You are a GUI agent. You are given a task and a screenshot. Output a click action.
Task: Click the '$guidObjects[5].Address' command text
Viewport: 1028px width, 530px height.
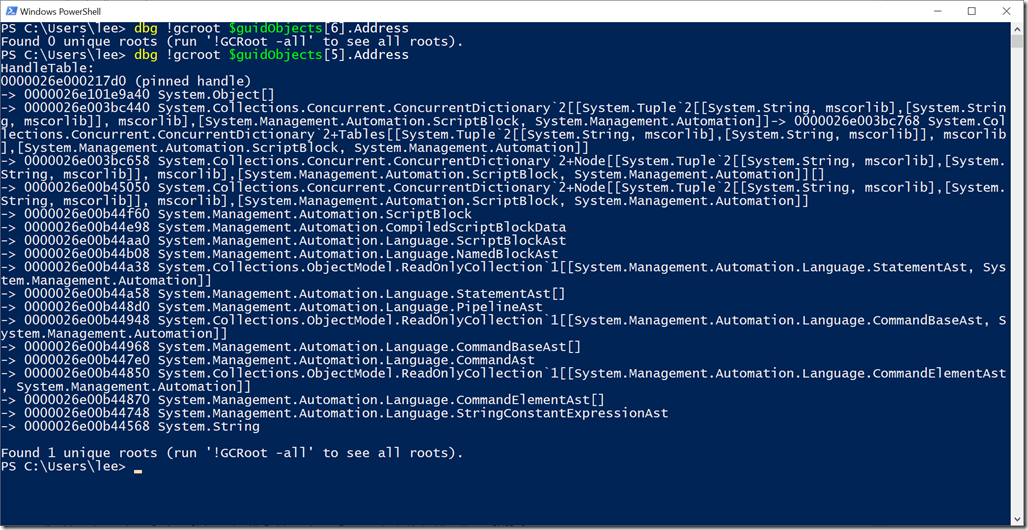point(319,55)
